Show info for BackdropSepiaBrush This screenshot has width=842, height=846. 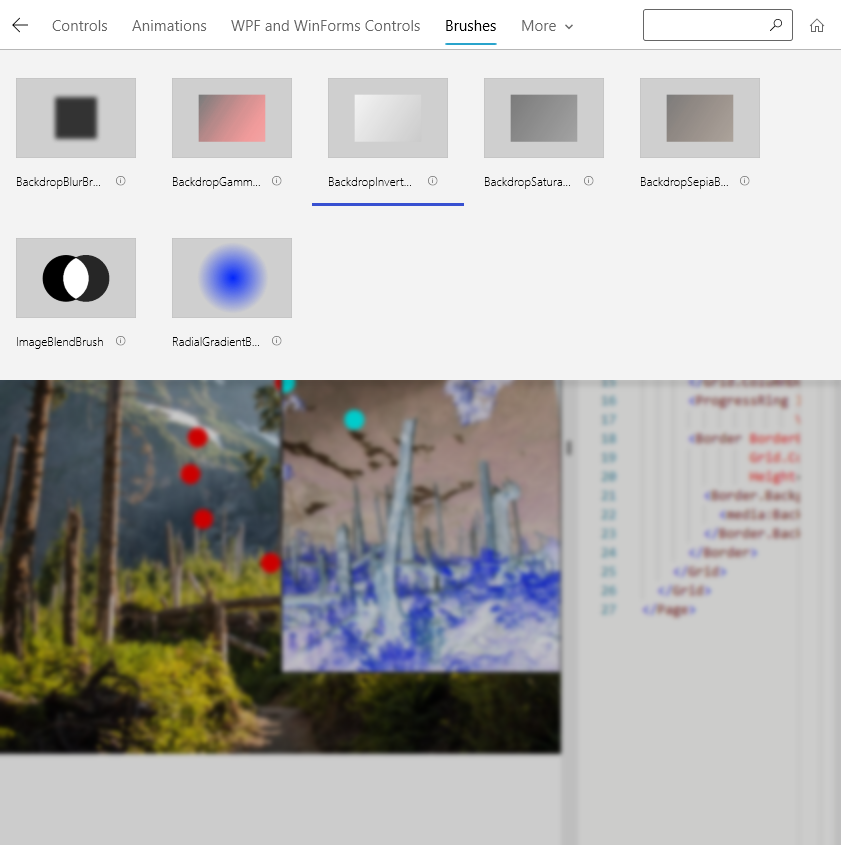[744, 181]
